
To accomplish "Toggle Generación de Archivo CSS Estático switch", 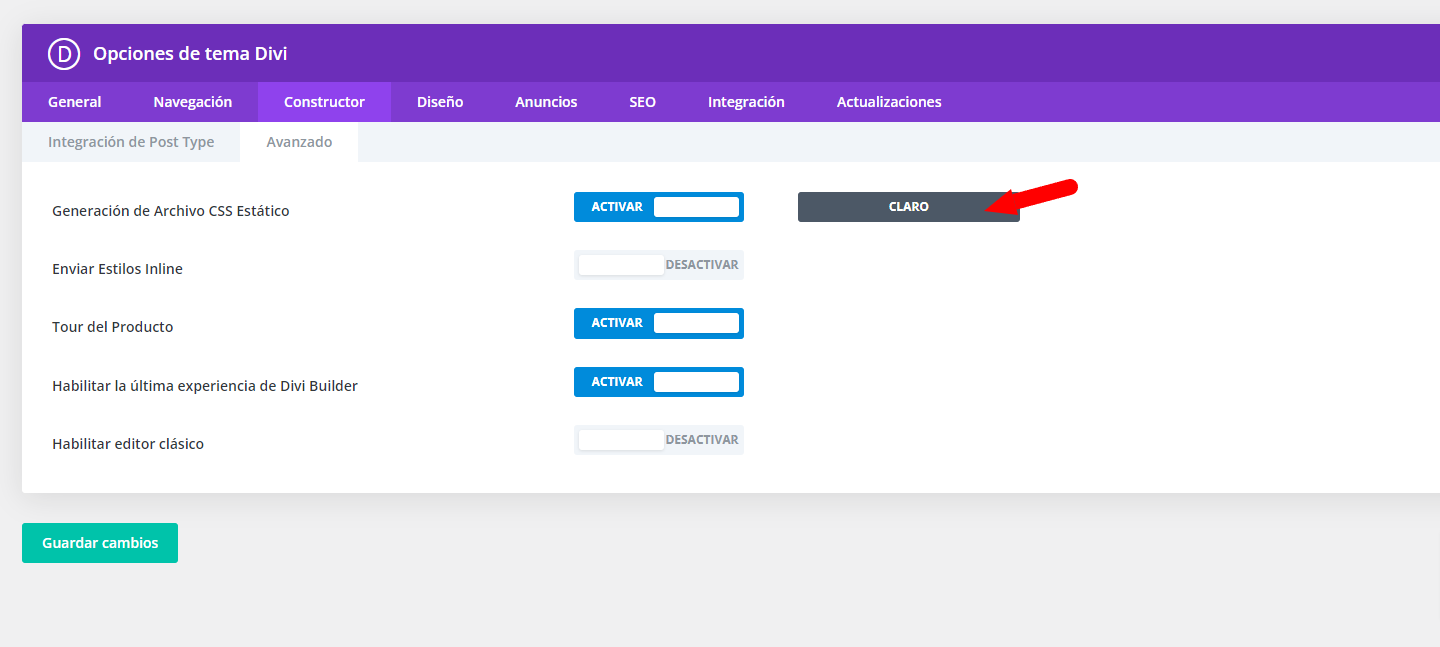I will coord(659,207).
